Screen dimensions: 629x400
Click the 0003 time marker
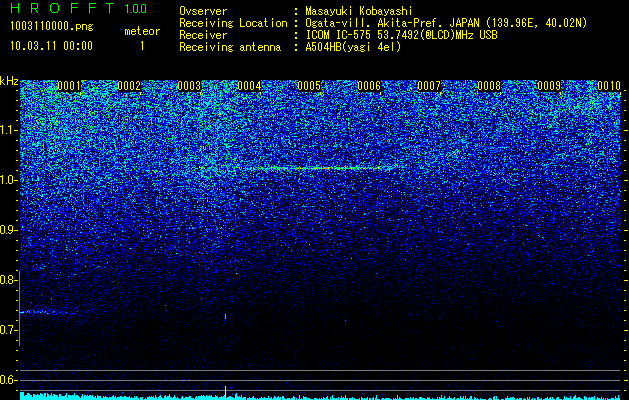pyautogui.click(x=189, y=86)
